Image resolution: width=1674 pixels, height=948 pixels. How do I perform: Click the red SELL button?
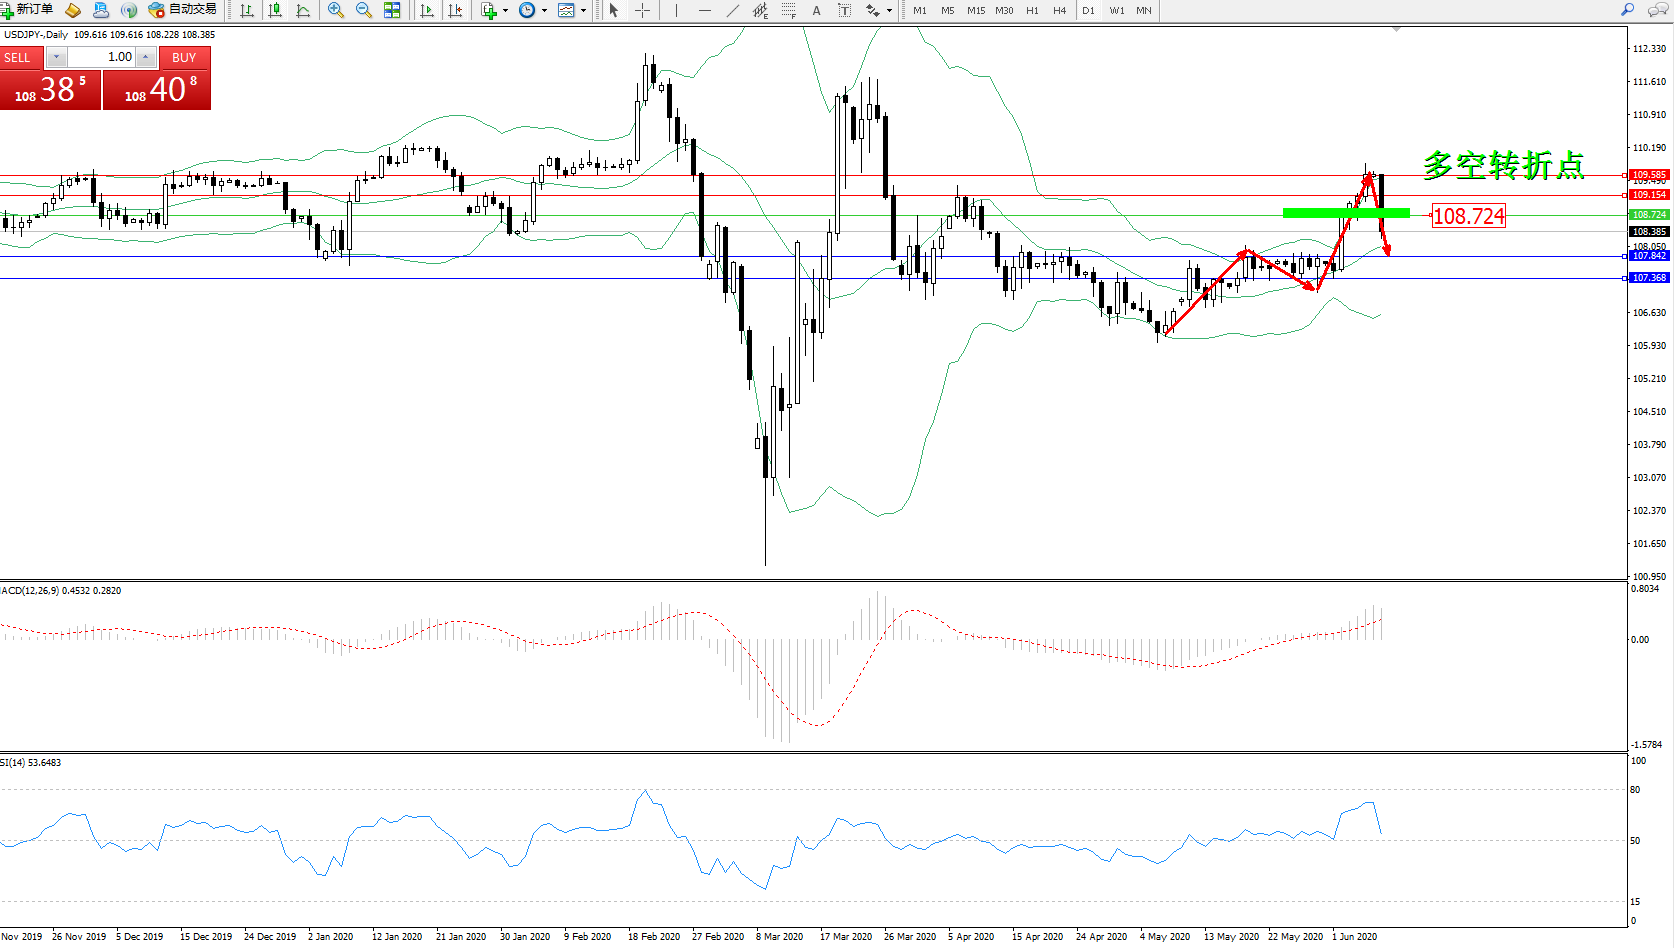click(x=18, y=58)
